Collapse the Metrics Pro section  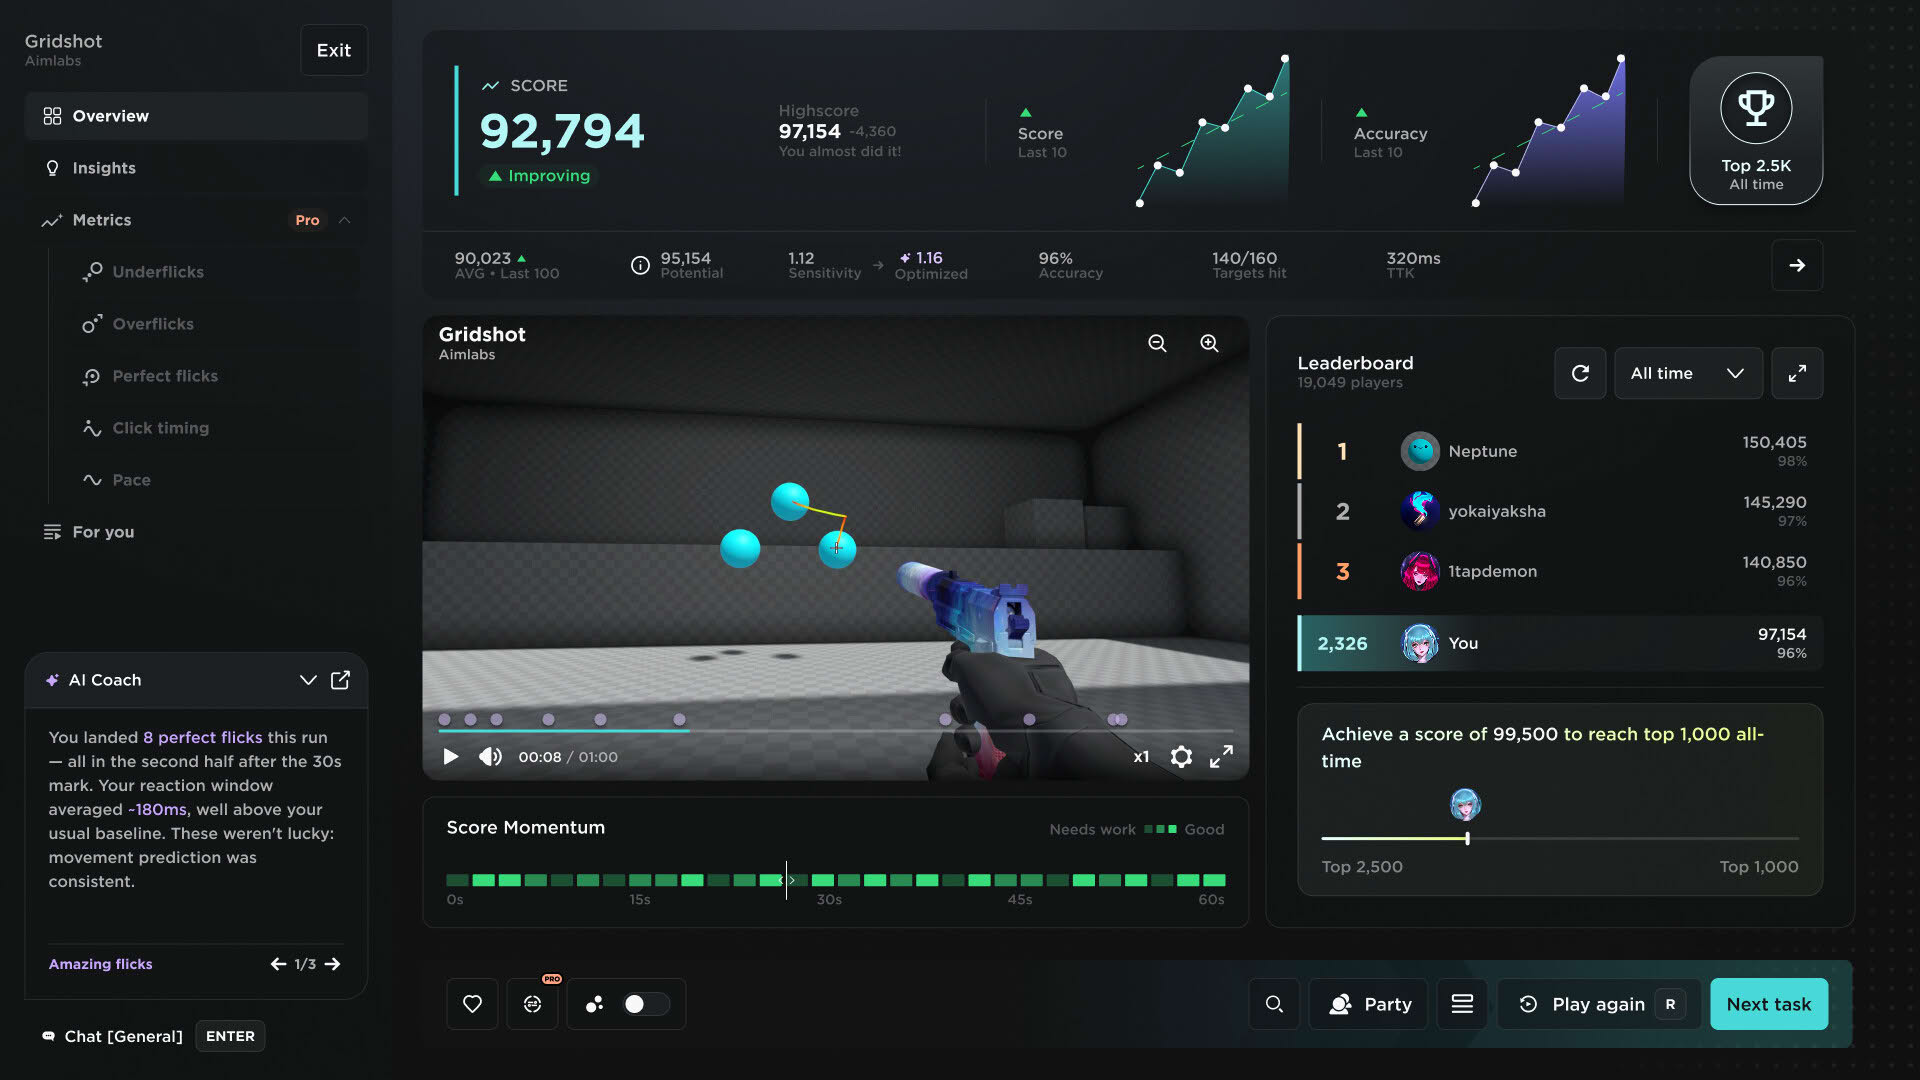coord(344,220)
